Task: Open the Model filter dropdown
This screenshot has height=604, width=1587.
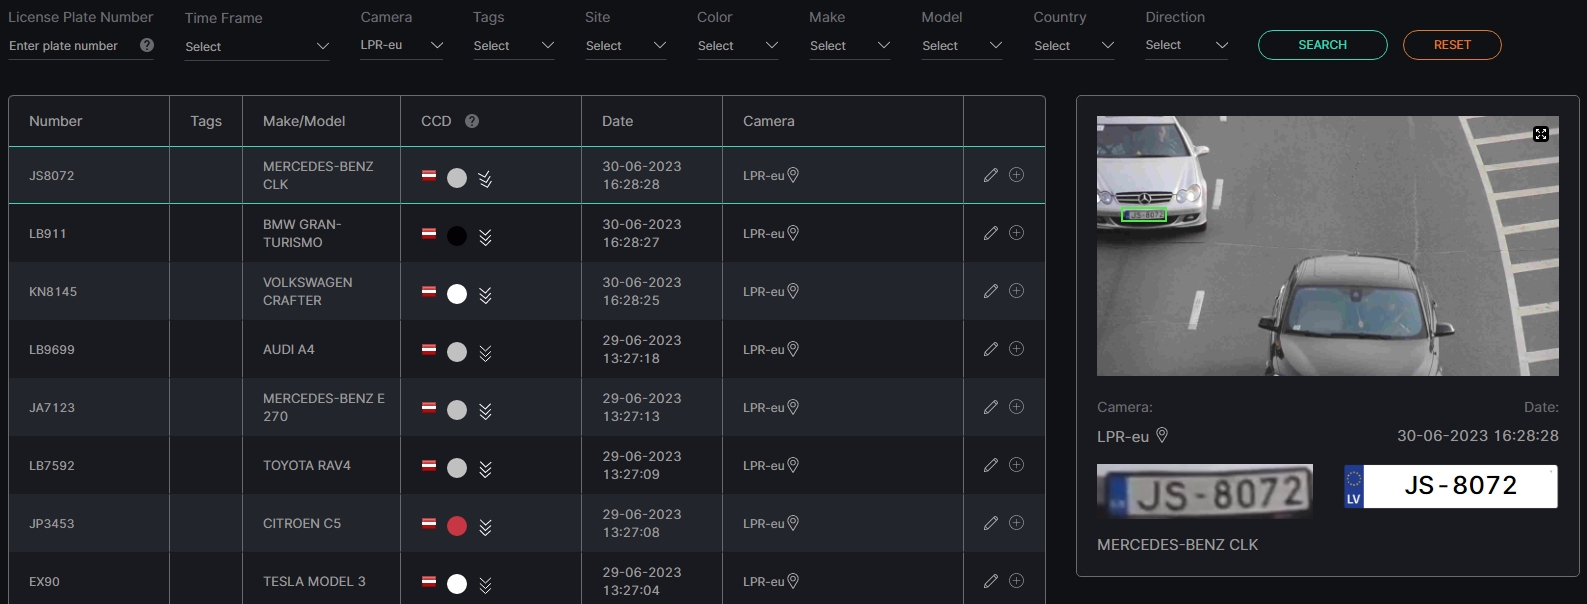Action: pos(962,46)
